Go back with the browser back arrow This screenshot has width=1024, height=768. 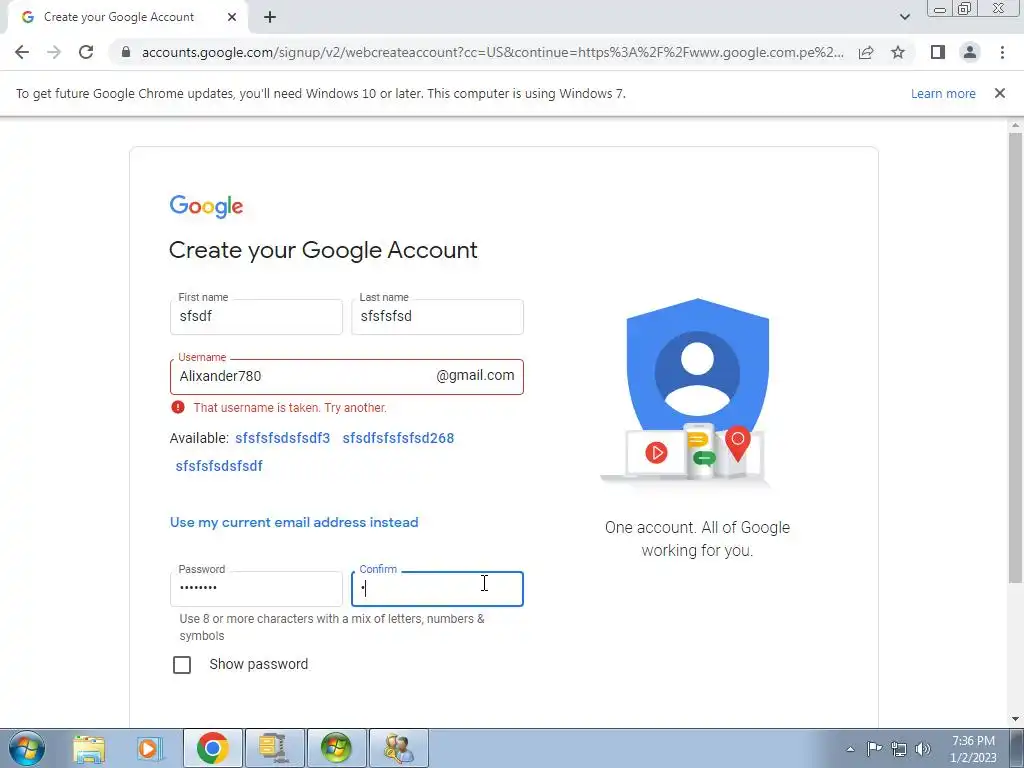22,52
